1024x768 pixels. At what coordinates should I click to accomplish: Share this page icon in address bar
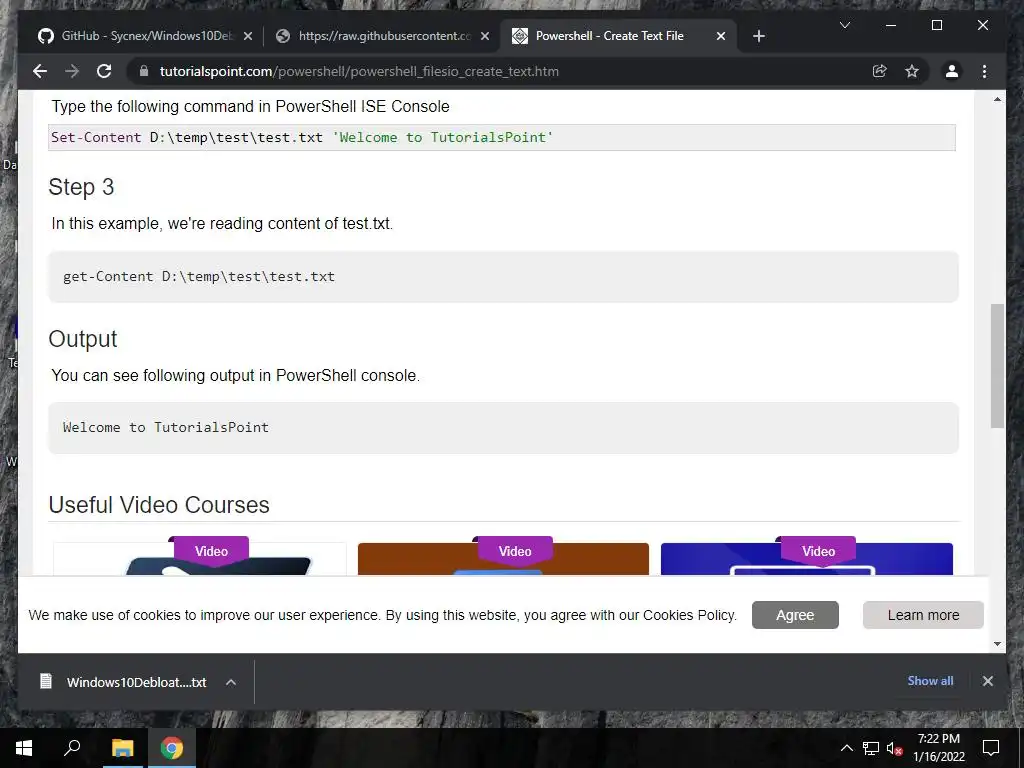pos(880,71)
